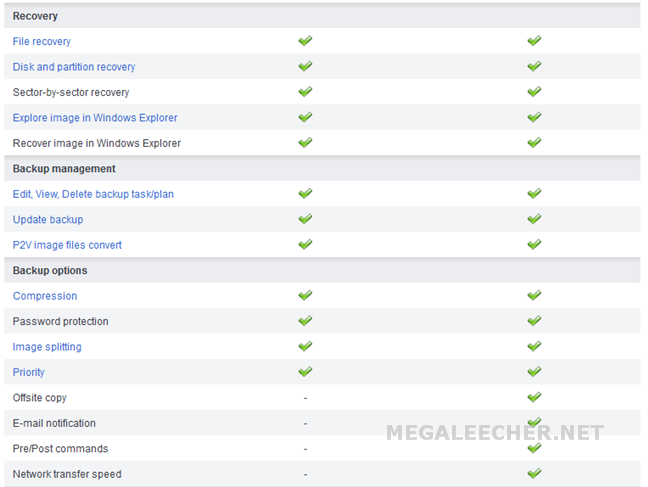Open Disk and partition recovery link
Screen dimensions: 648x487
point(74,67)
